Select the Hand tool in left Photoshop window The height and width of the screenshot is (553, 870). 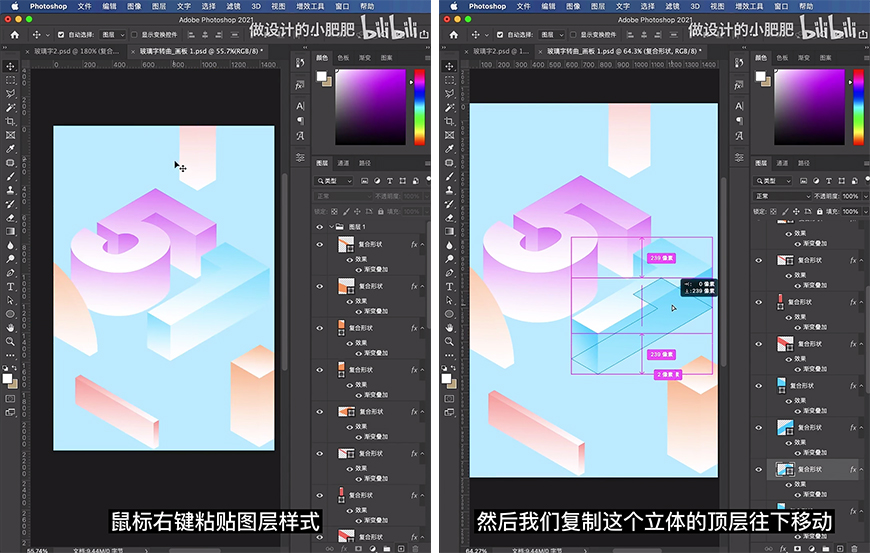10,327
